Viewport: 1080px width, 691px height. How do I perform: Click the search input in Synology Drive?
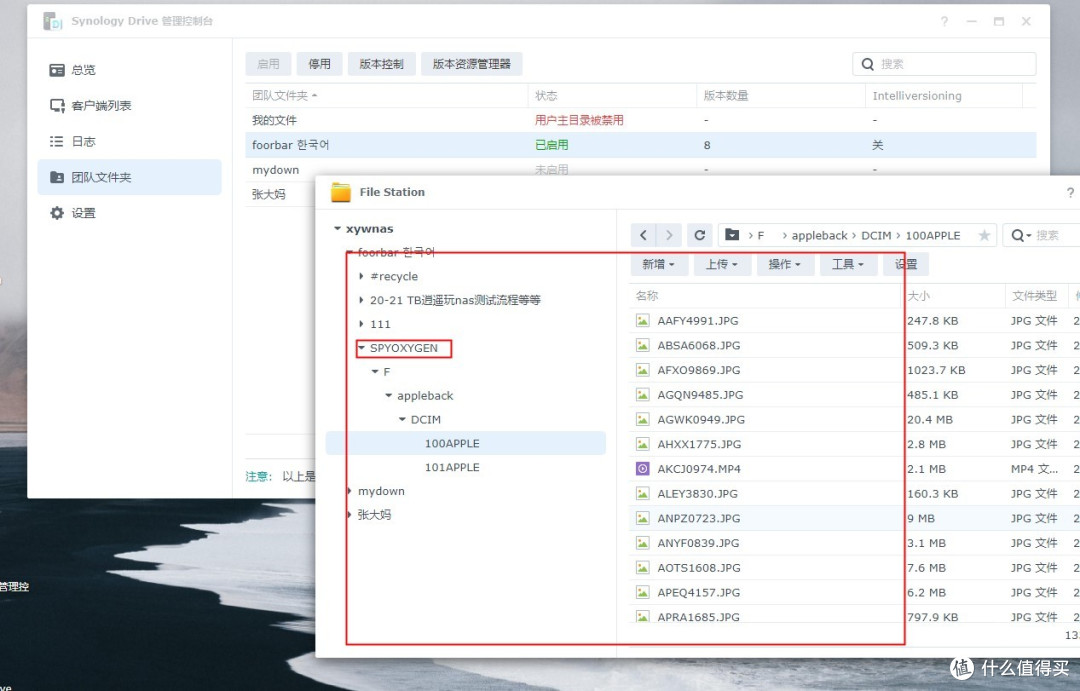(944, 63)
